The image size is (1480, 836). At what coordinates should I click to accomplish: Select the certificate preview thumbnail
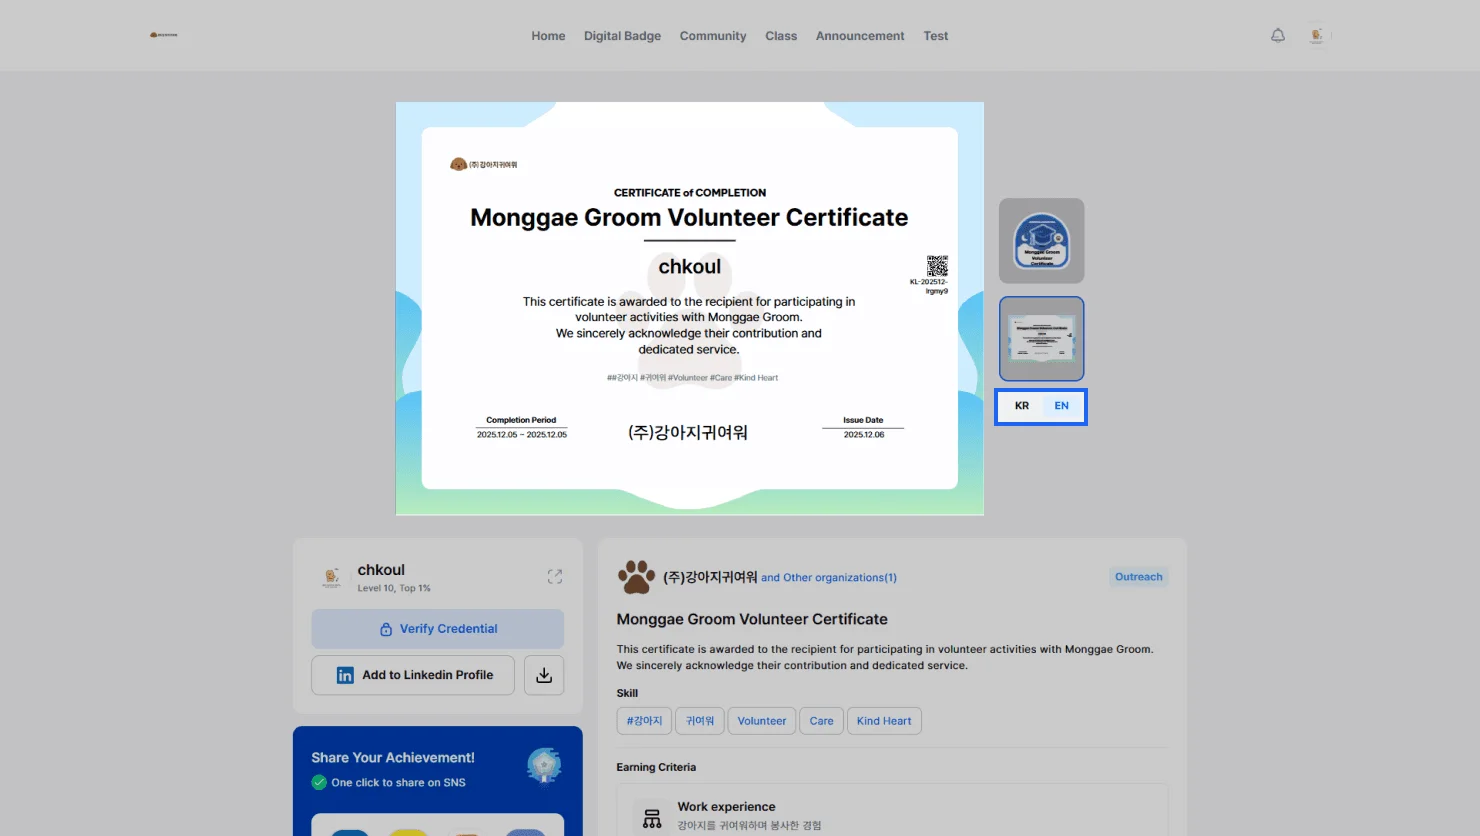(x=1041, y=339)
